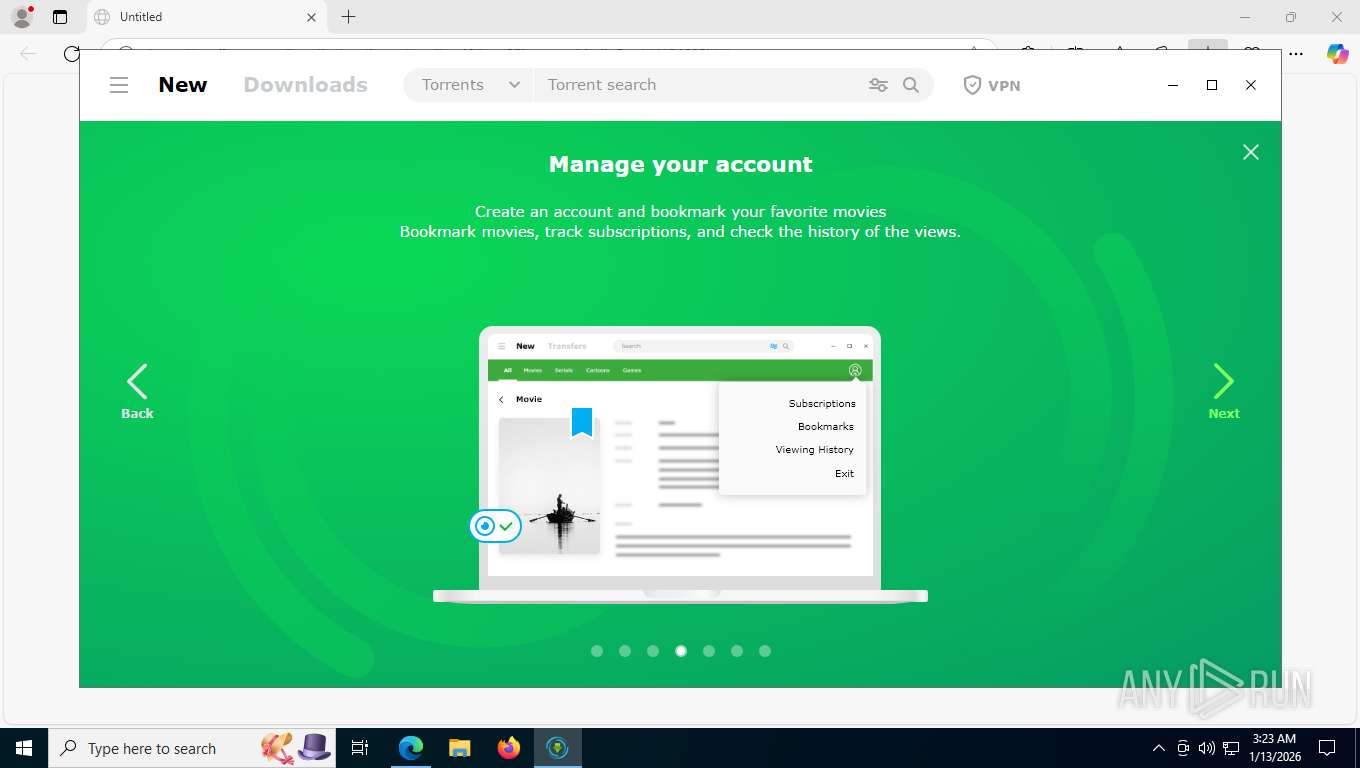Open Edge settings ellipsis menu
Viewport: 1360px width, 768px height.
click(x=1295, y=54)
